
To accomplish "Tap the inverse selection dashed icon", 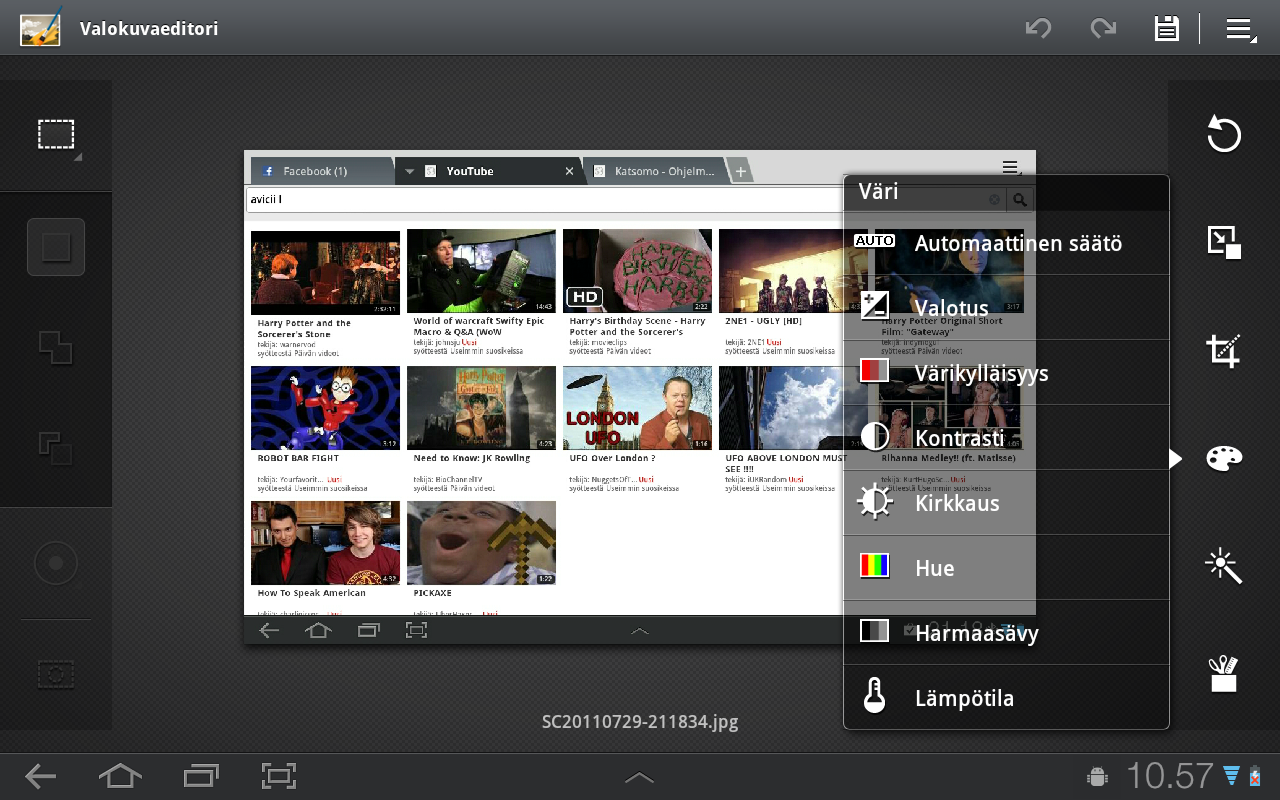I will pos(56,675).
